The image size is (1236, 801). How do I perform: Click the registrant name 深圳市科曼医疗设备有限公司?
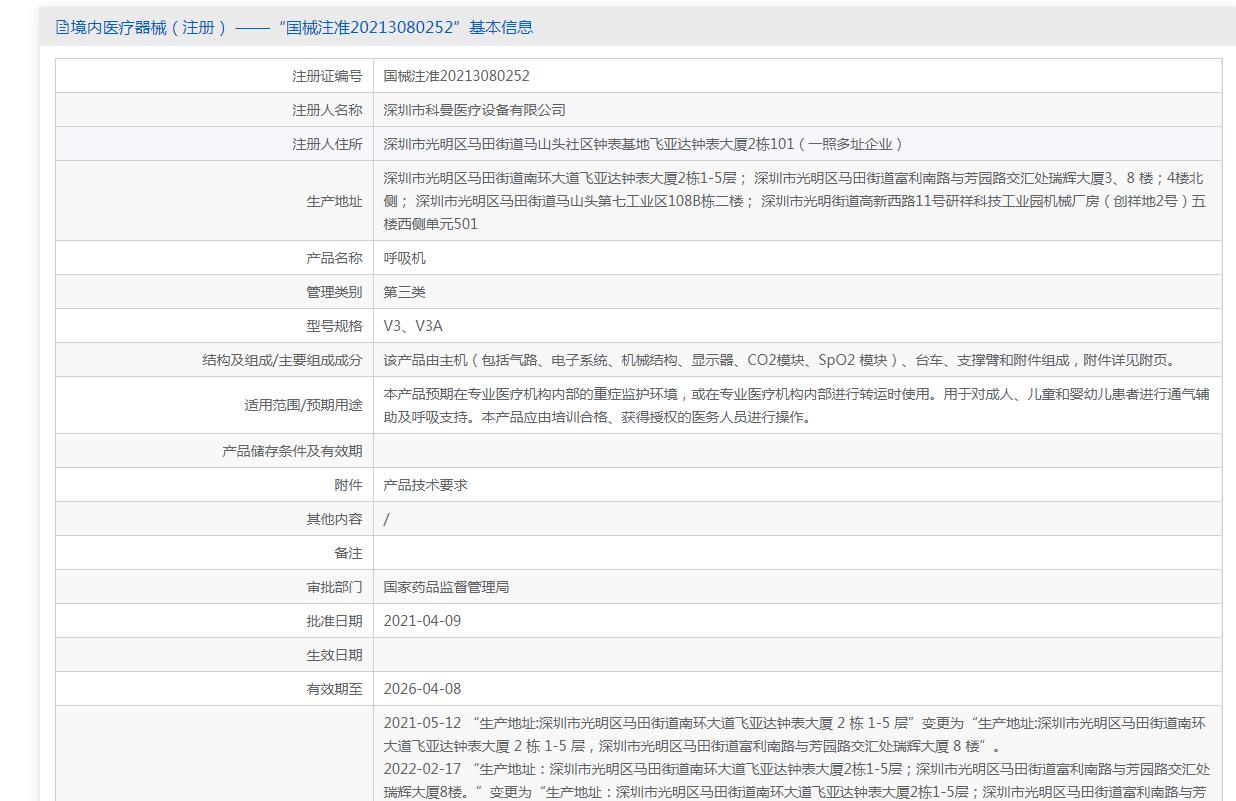(x=474, y=110)
